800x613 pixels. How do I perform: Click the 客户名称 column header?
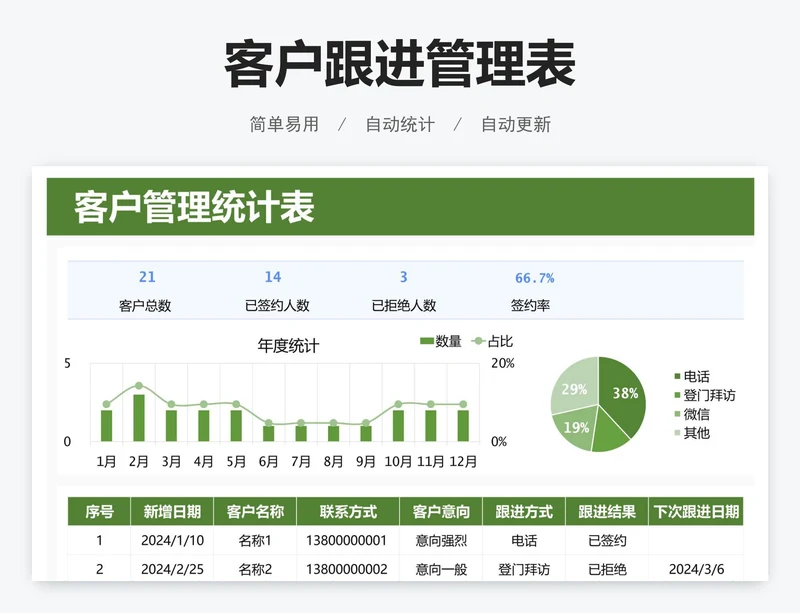pyautogui.click(x=255, y=512)
